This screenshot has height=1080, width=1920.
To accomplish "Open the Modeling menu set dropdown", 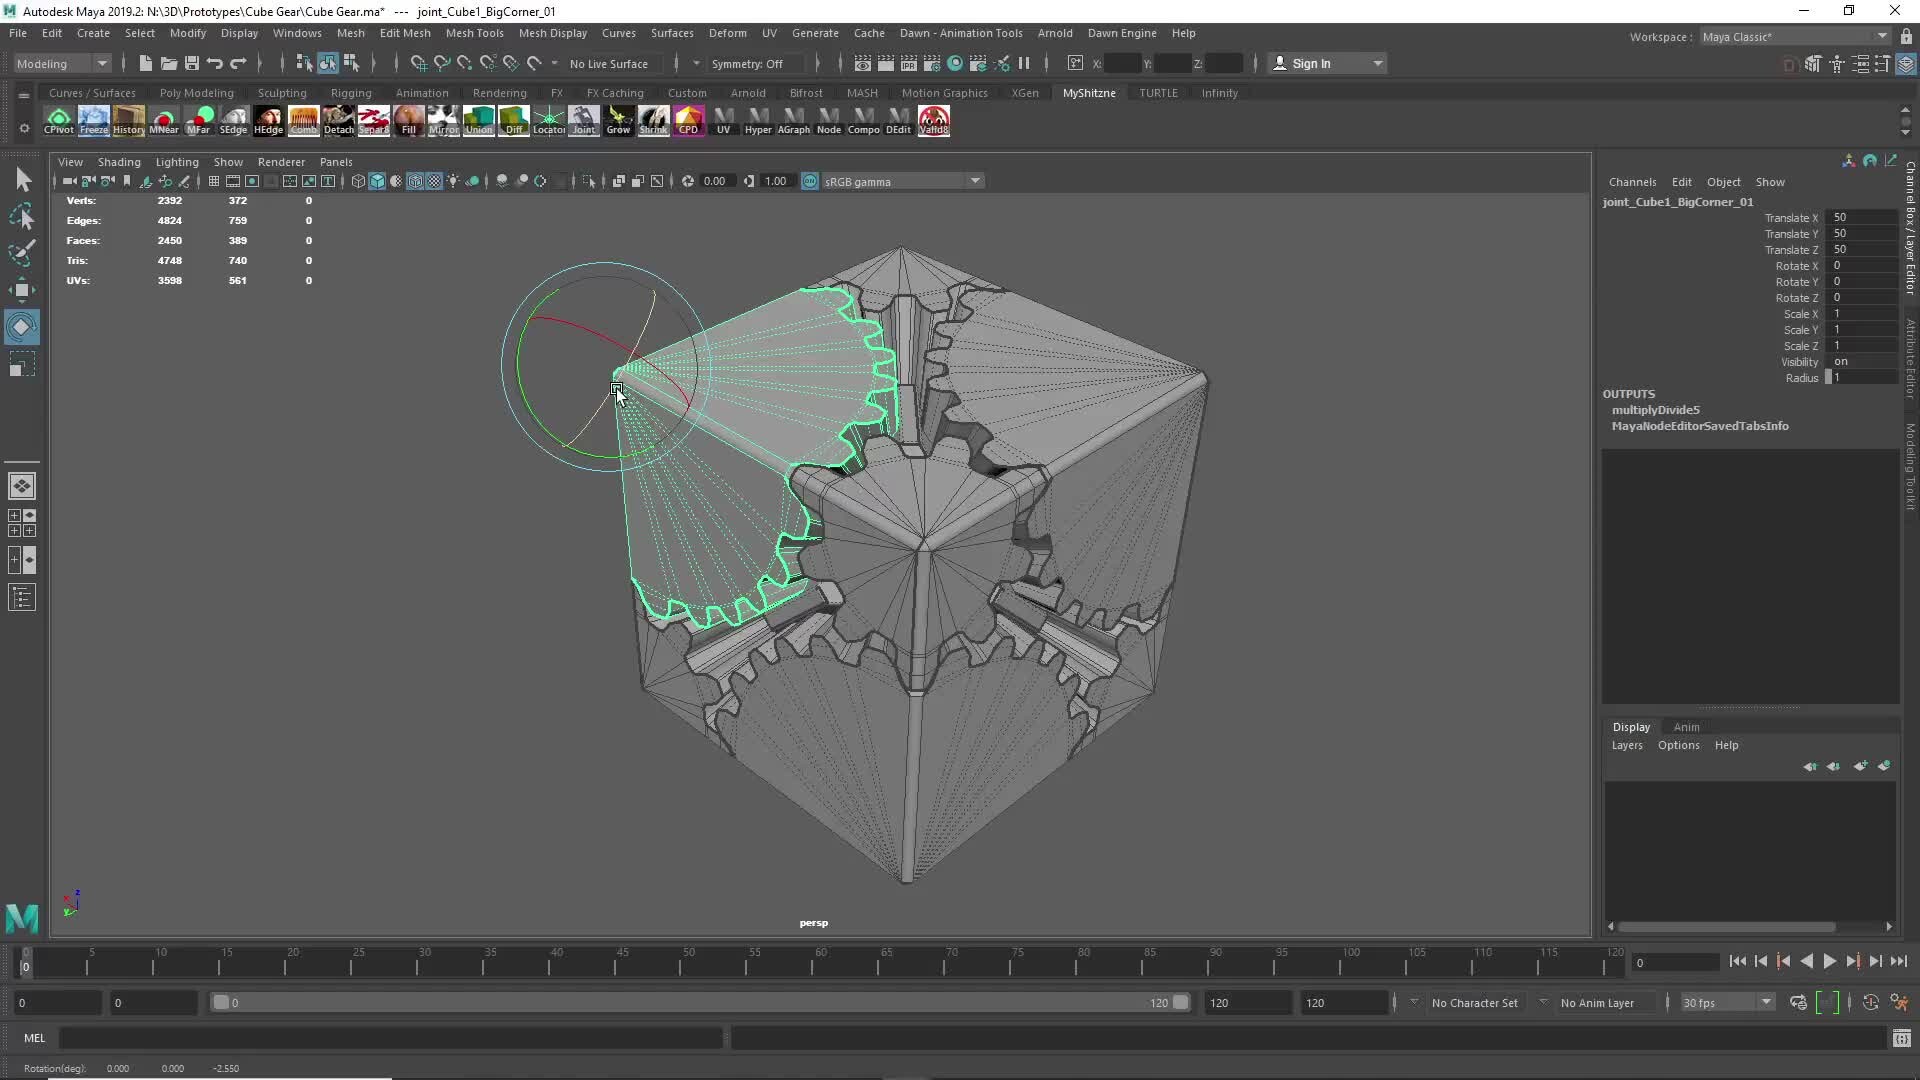I will [x=62, y=63].
